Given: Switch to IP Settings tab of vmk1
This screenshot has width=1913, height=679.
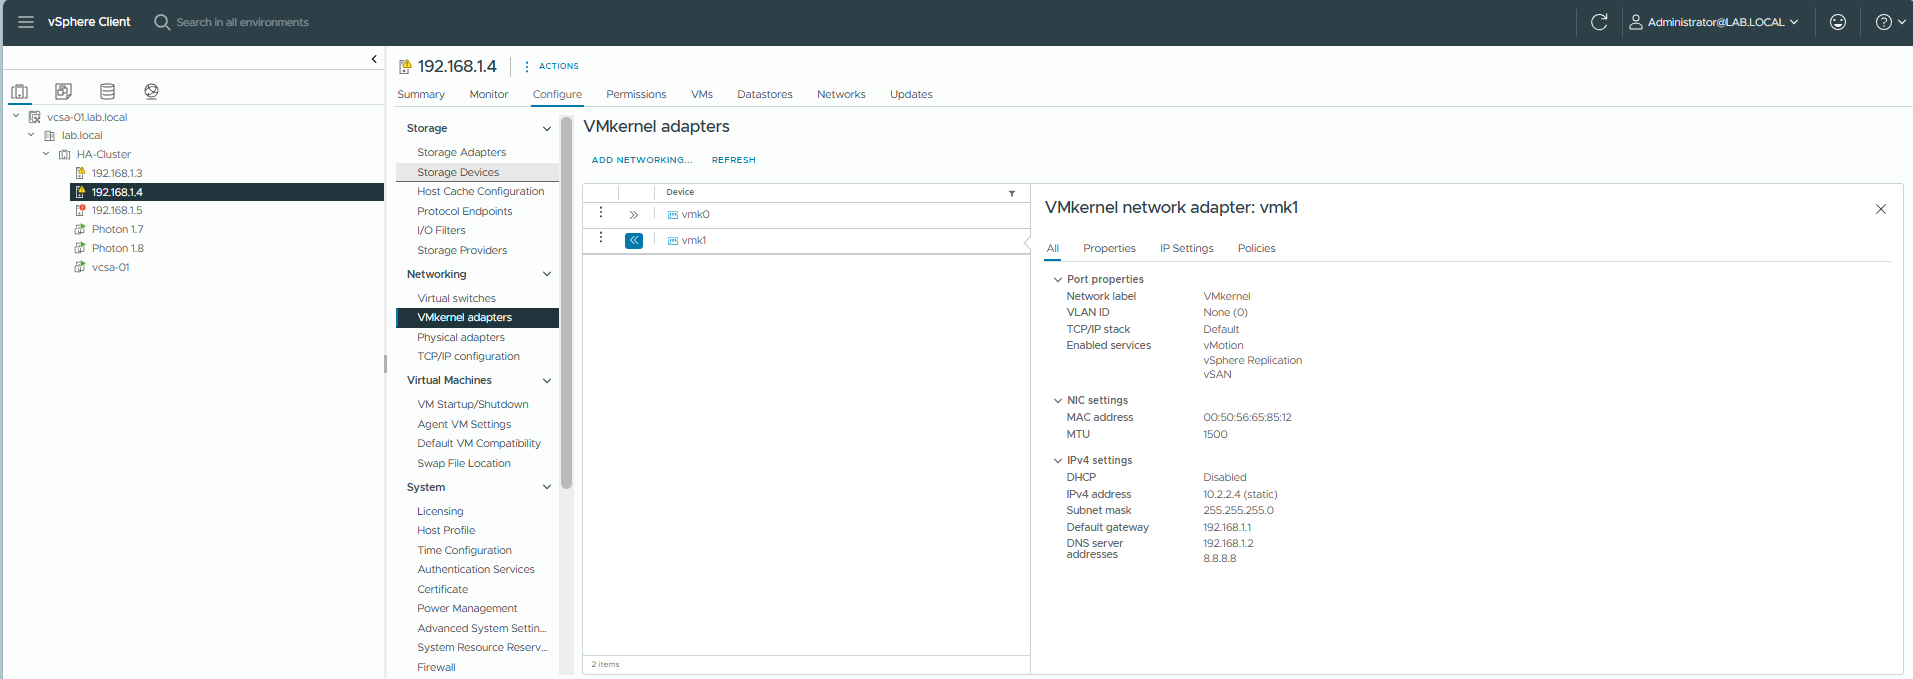Looking at the screenshot, I should click(x=1186, y=248).
